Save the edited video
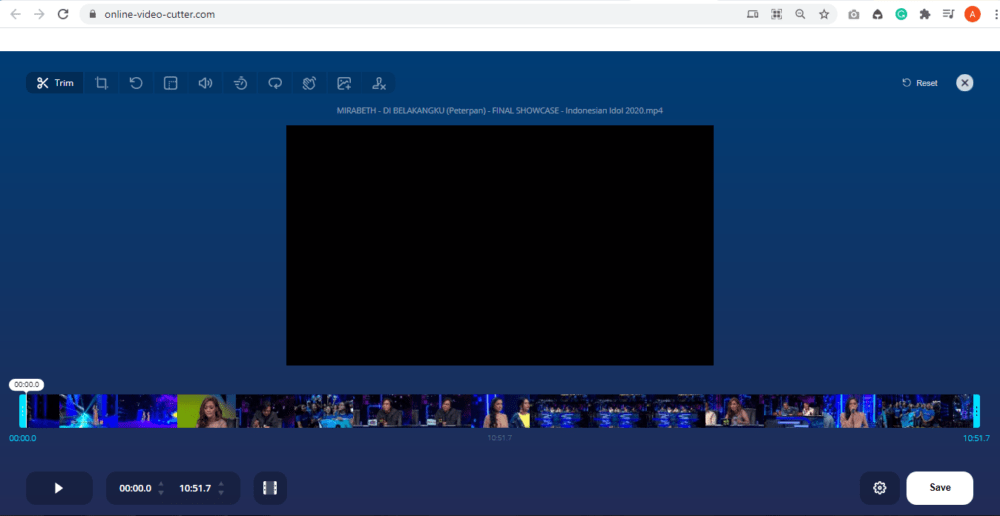The image size is (1000, 516). [x=940, y=488]
